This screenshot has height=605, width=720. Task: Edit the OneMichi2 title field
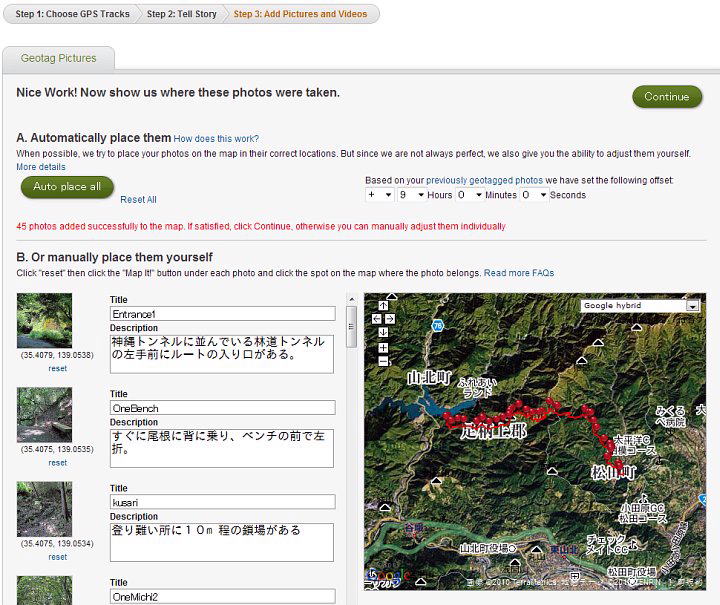pyautogui.click(x=223, y=597)
